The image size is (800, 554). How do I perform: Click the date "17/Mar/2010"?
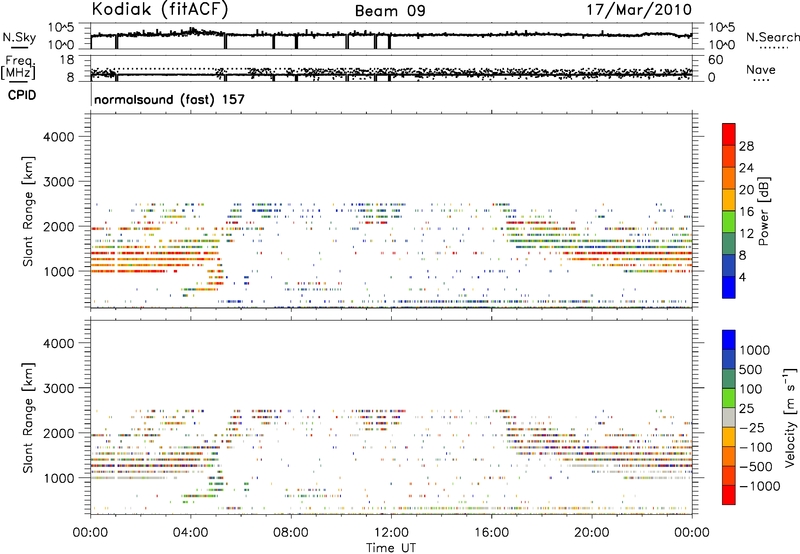tap(639, 9)
